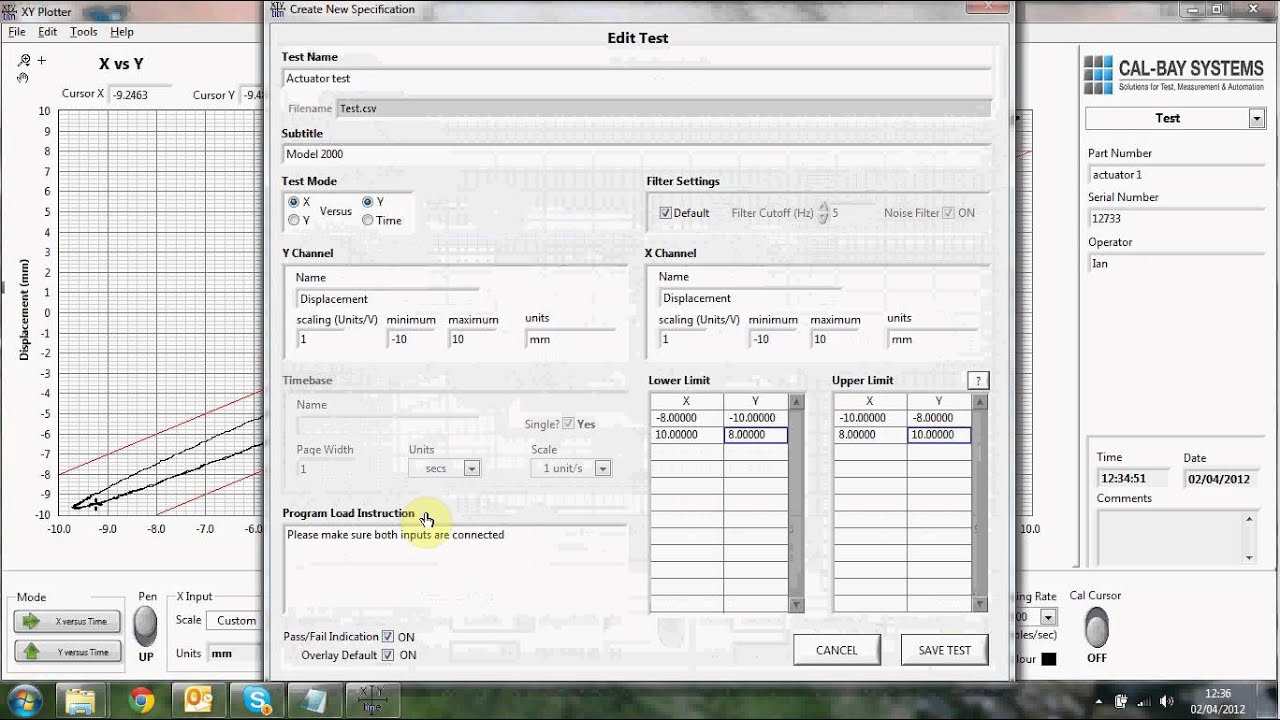Select the Versus Y radio button

pyautogui.click(x=368, y=202)
